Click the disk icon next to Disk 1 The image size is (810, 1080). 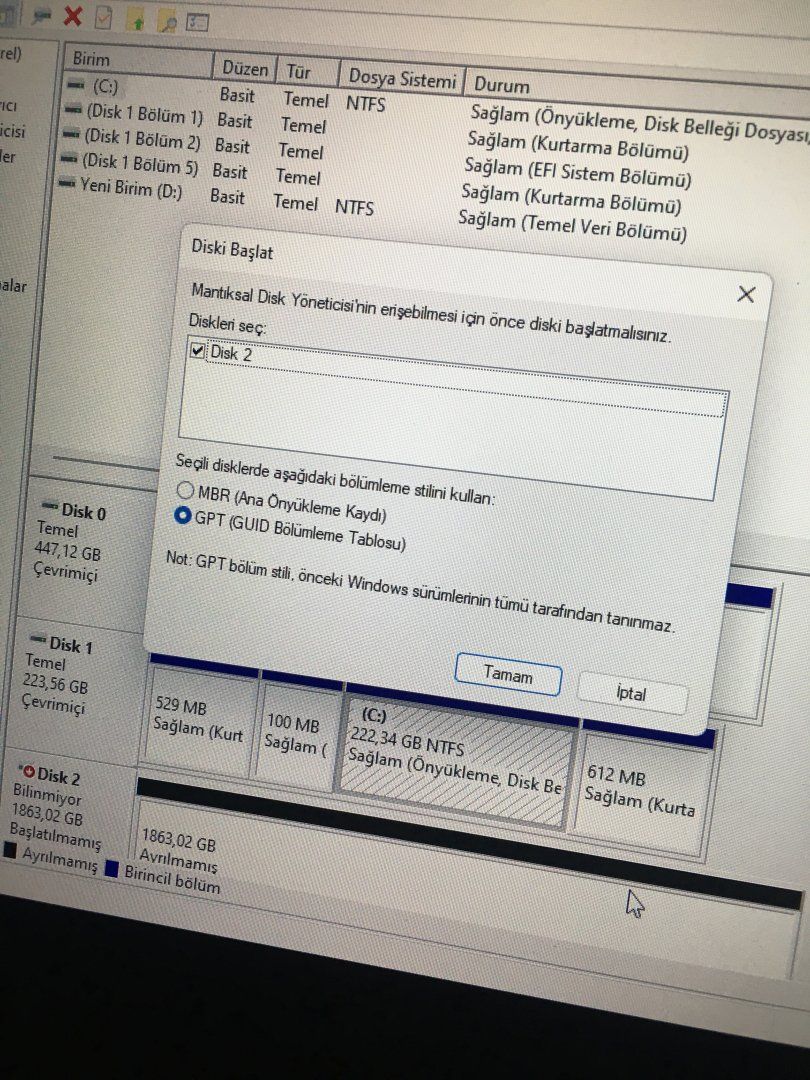(39, 640)
